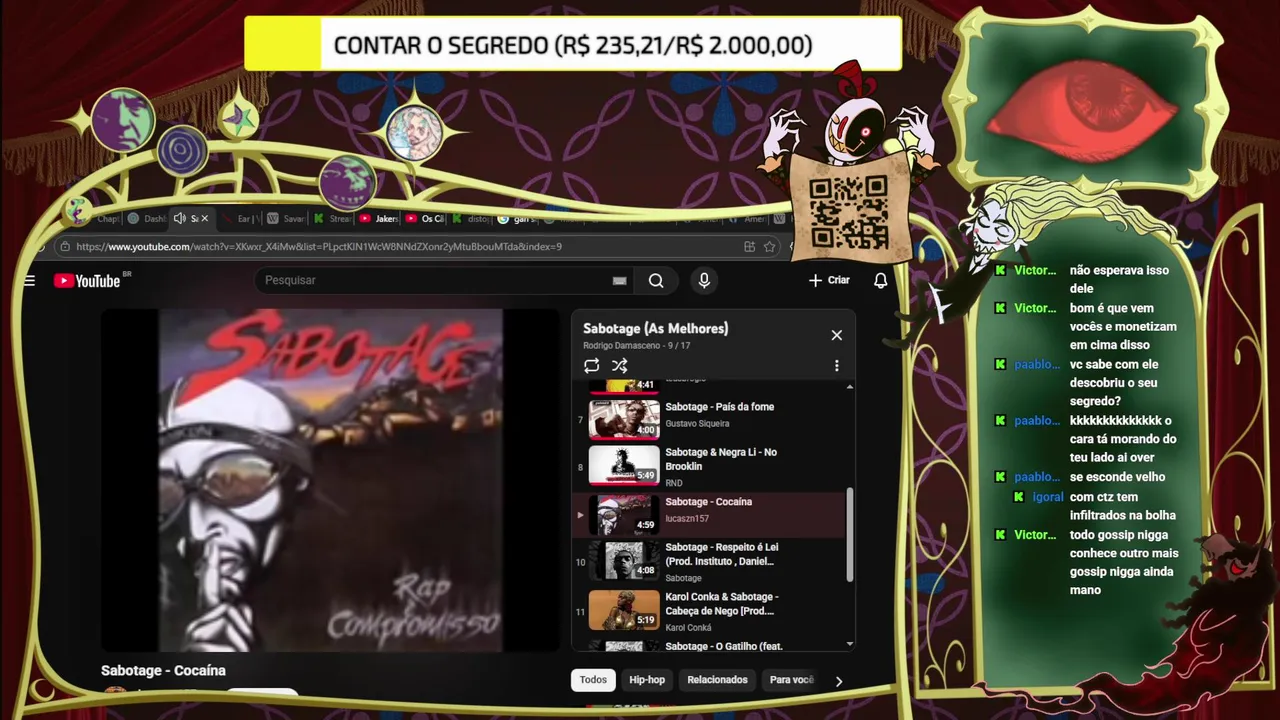Open Cabeça de Nego thumbnail
The height and width of the screenshot is (720, 1280).
click(x=624, y=610)
